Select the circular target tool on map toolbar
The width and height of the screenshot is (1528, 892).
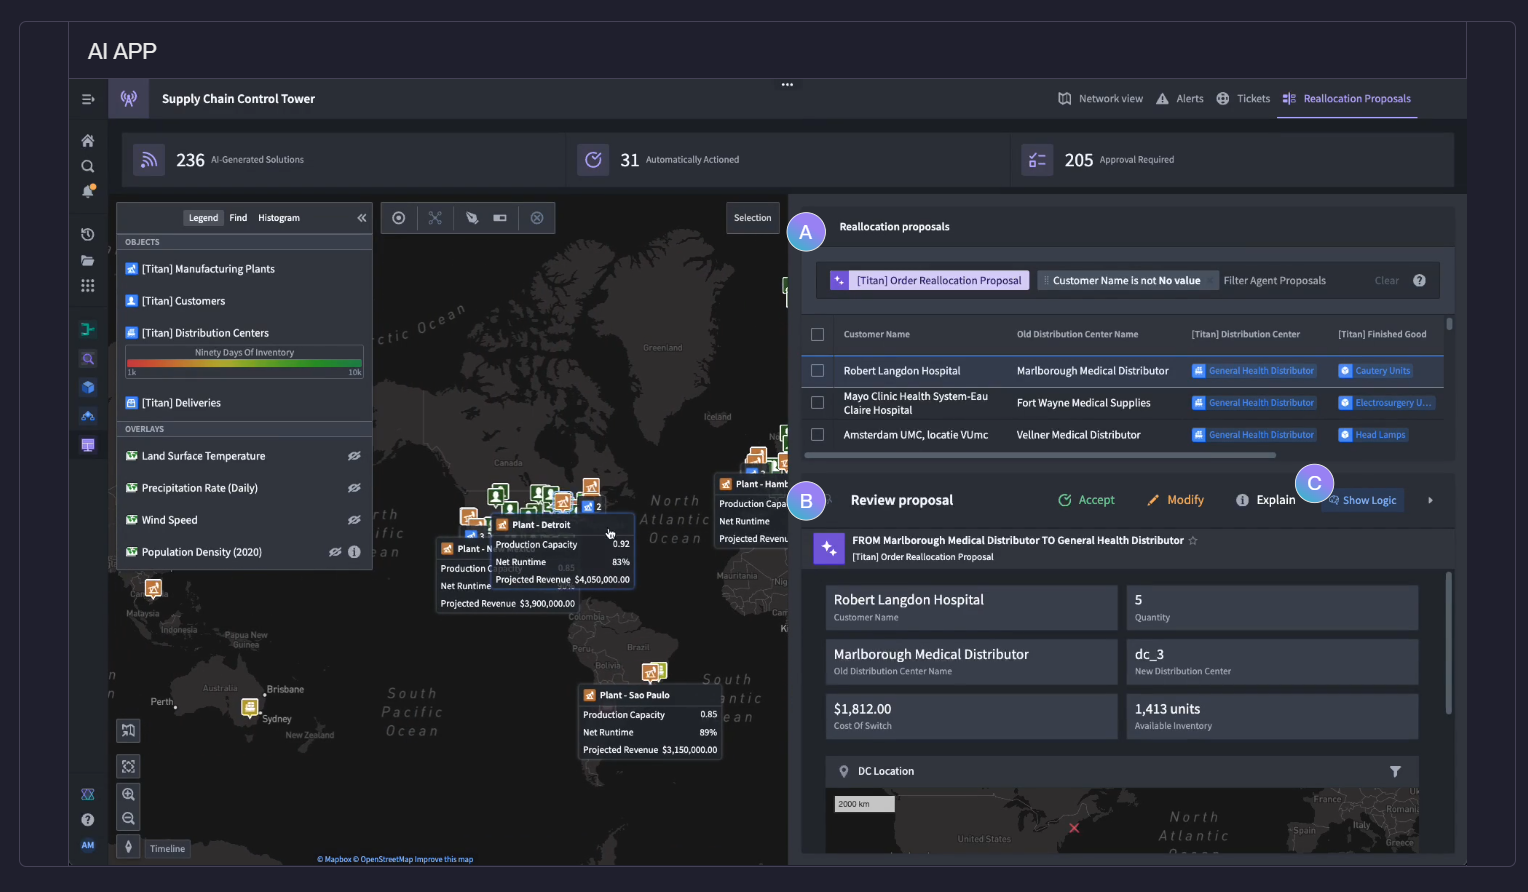point(399,218)
